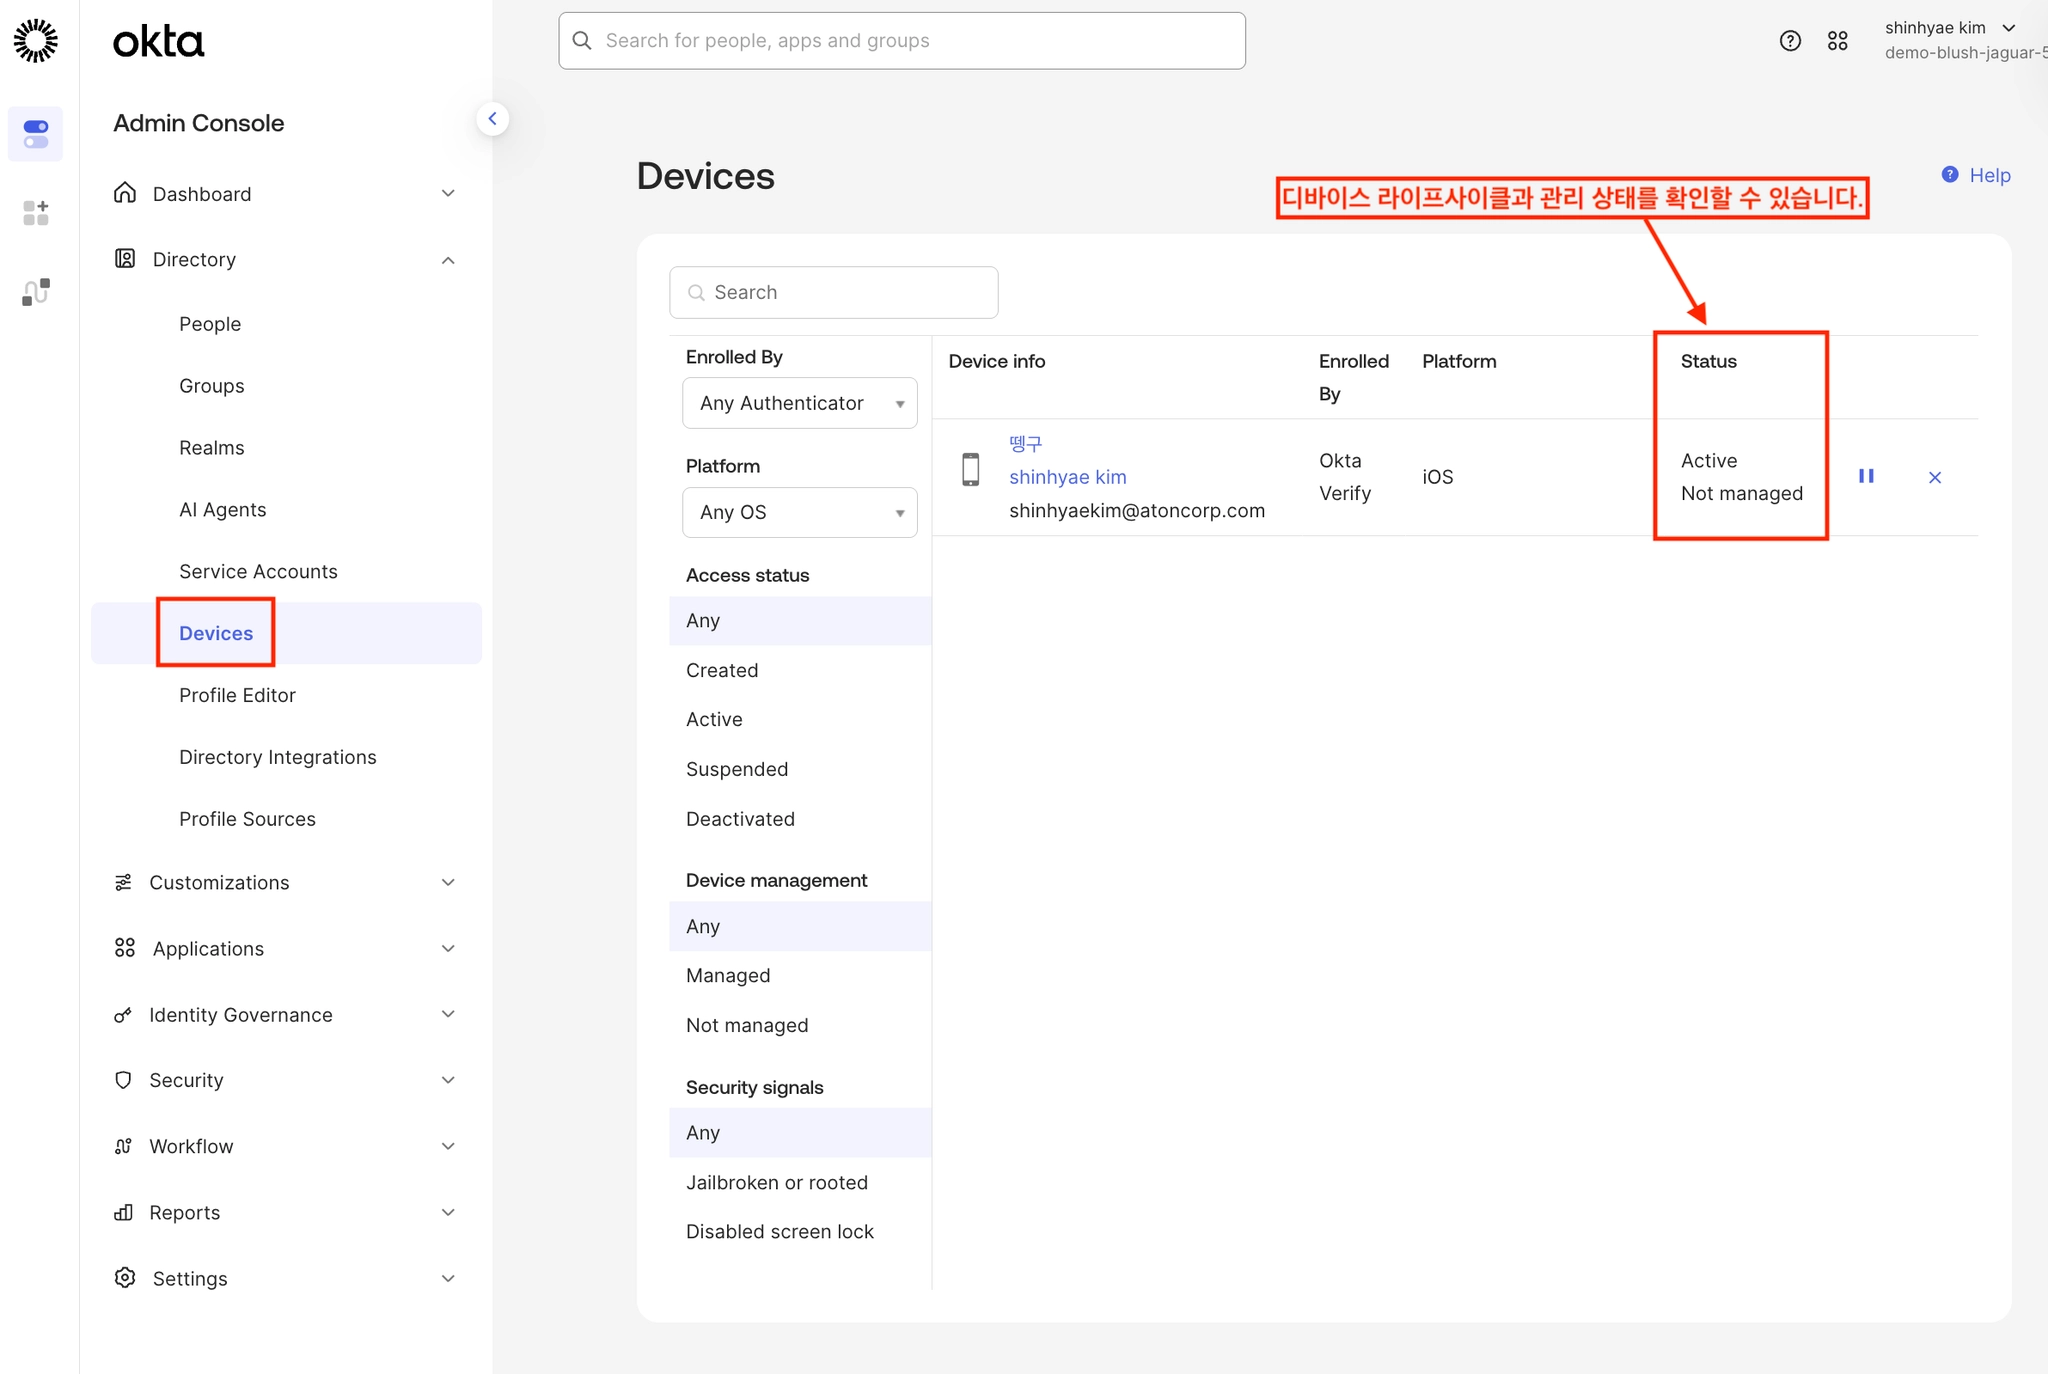This screenshot has width=2048, height=1374.
Task: Click the Okta sunburst logo icon
Action: pos(36,41)
